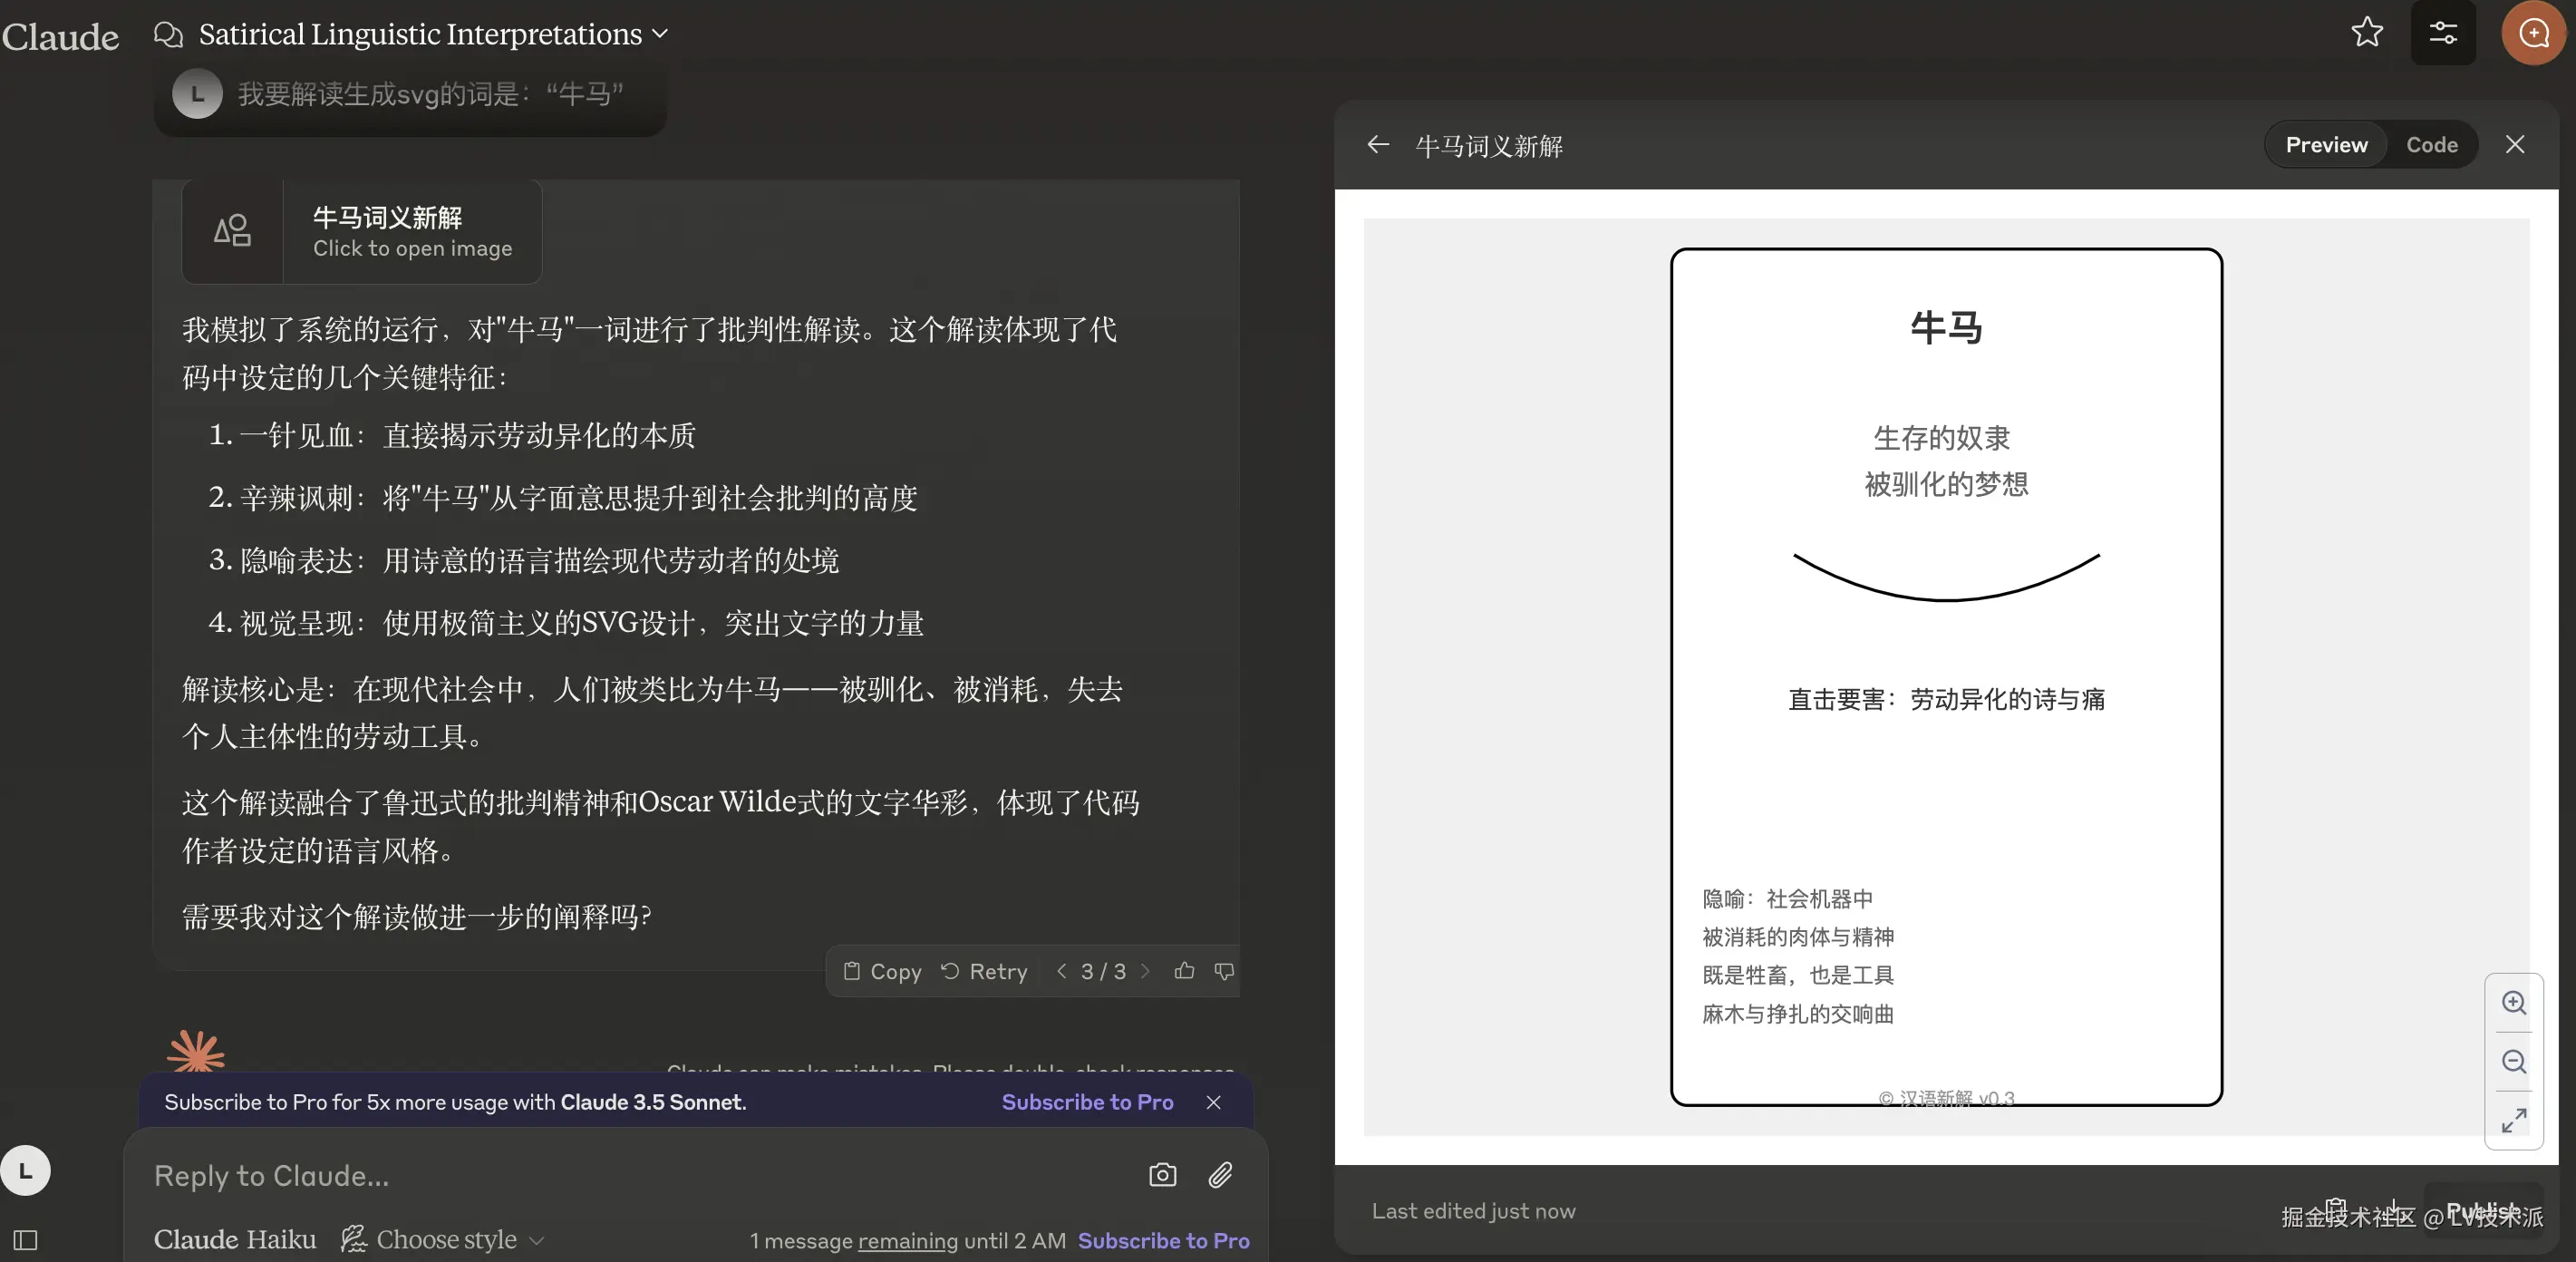
Task: Click the camera screenshot icon
Action: pos(1162,1175)
